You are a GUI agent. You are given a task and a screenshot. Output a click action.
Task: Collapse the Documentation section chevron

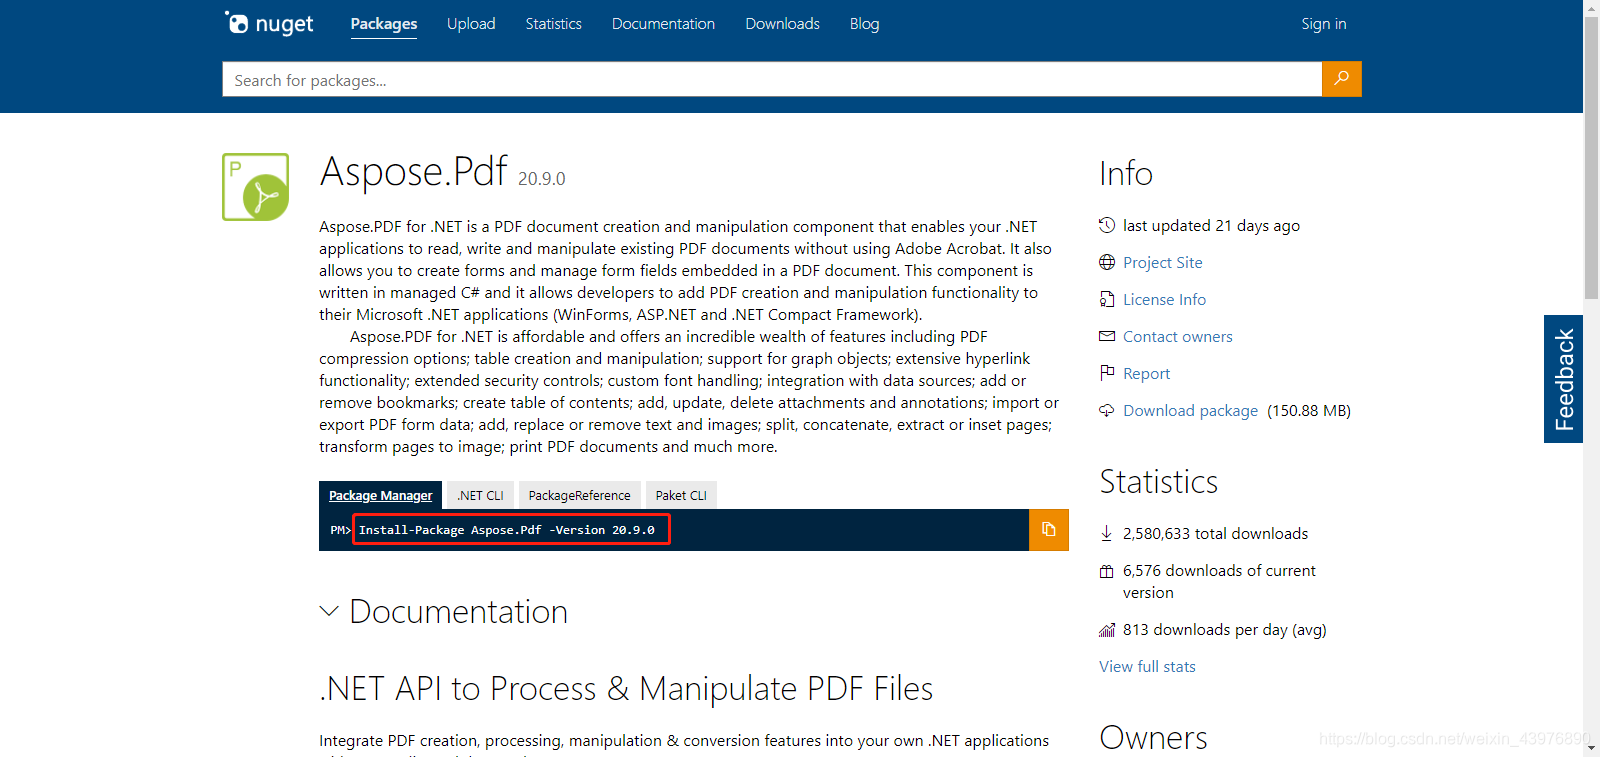[329, 611]
